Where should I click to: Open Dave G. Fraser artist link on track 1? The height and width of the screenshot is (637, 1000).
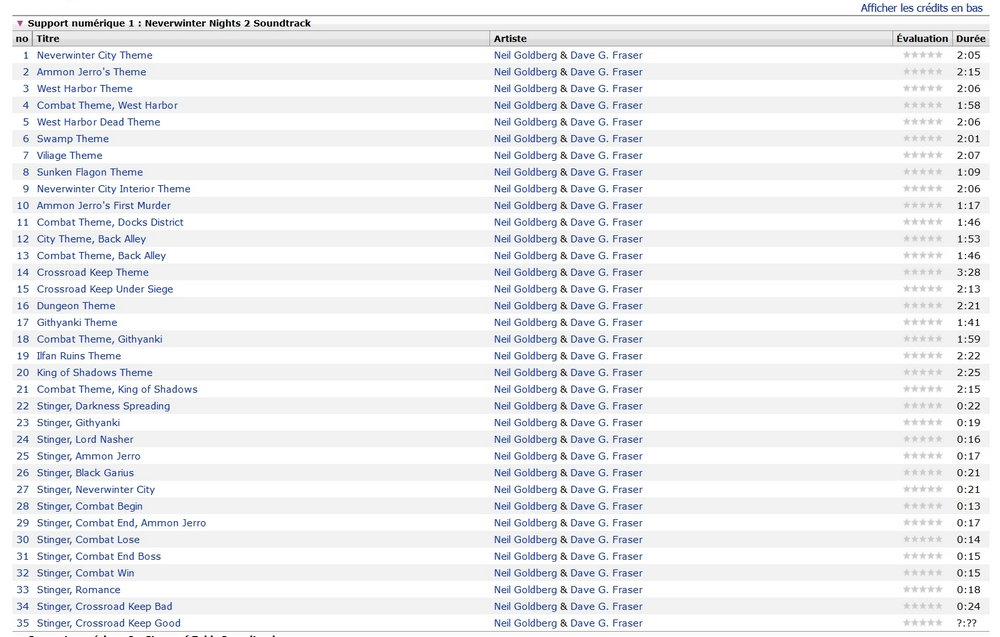click(x=607, y=55)
